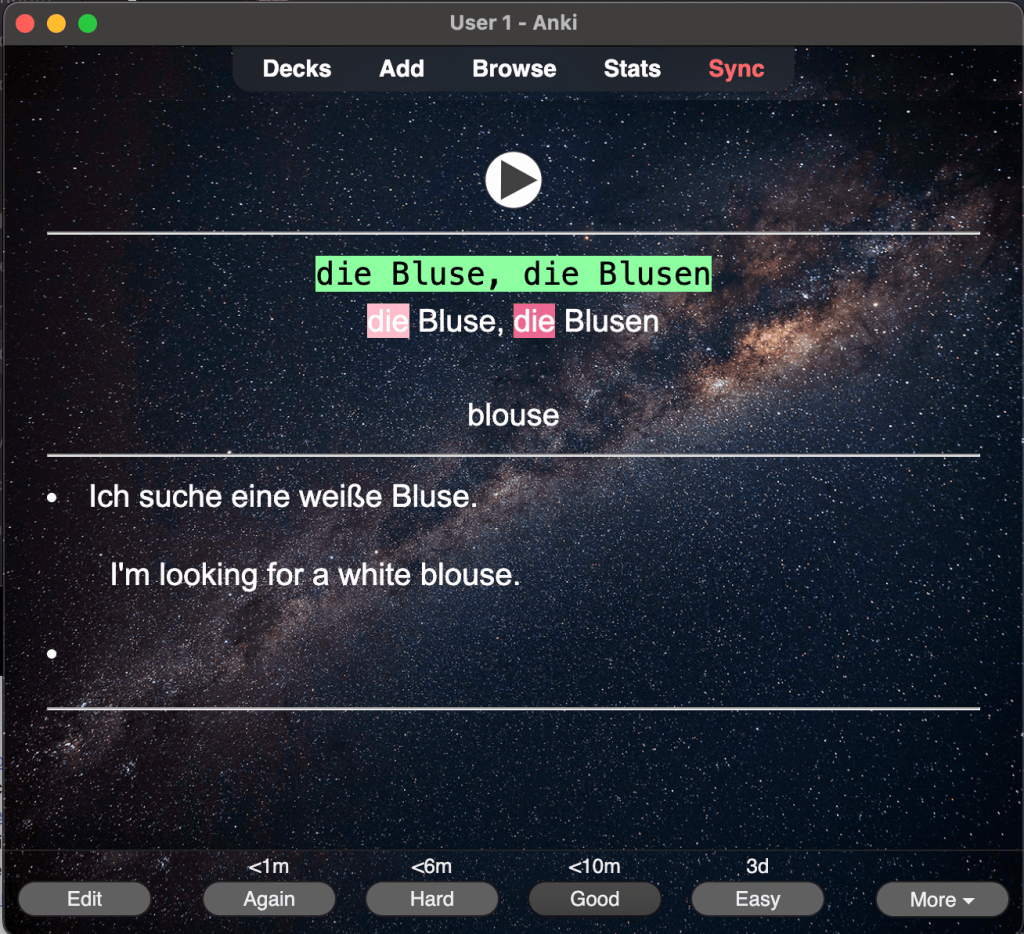Image resolution: width=1024 pixels, height=934 pixels.
Task: View the Stats page
Action: pos(632,69)
